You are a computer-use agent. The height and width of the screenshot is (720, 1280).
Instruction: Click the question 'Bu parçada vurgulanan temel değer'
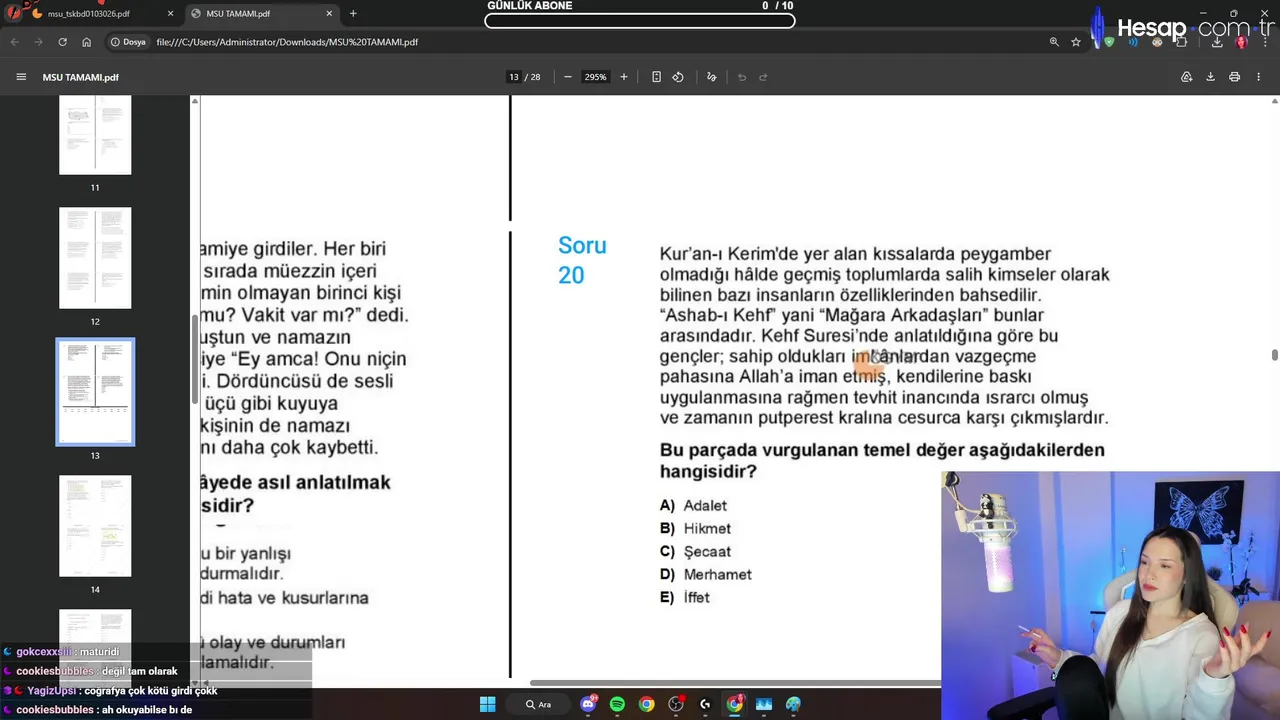click(882, 460)
